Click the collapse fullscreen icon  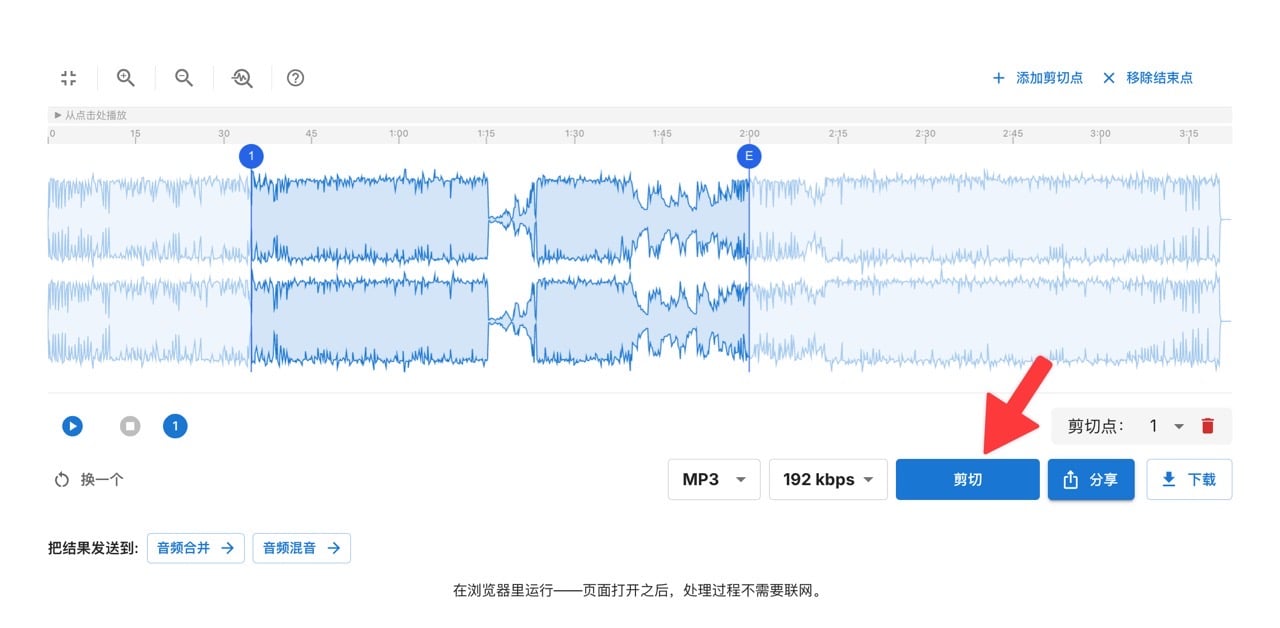pos(68,78)
